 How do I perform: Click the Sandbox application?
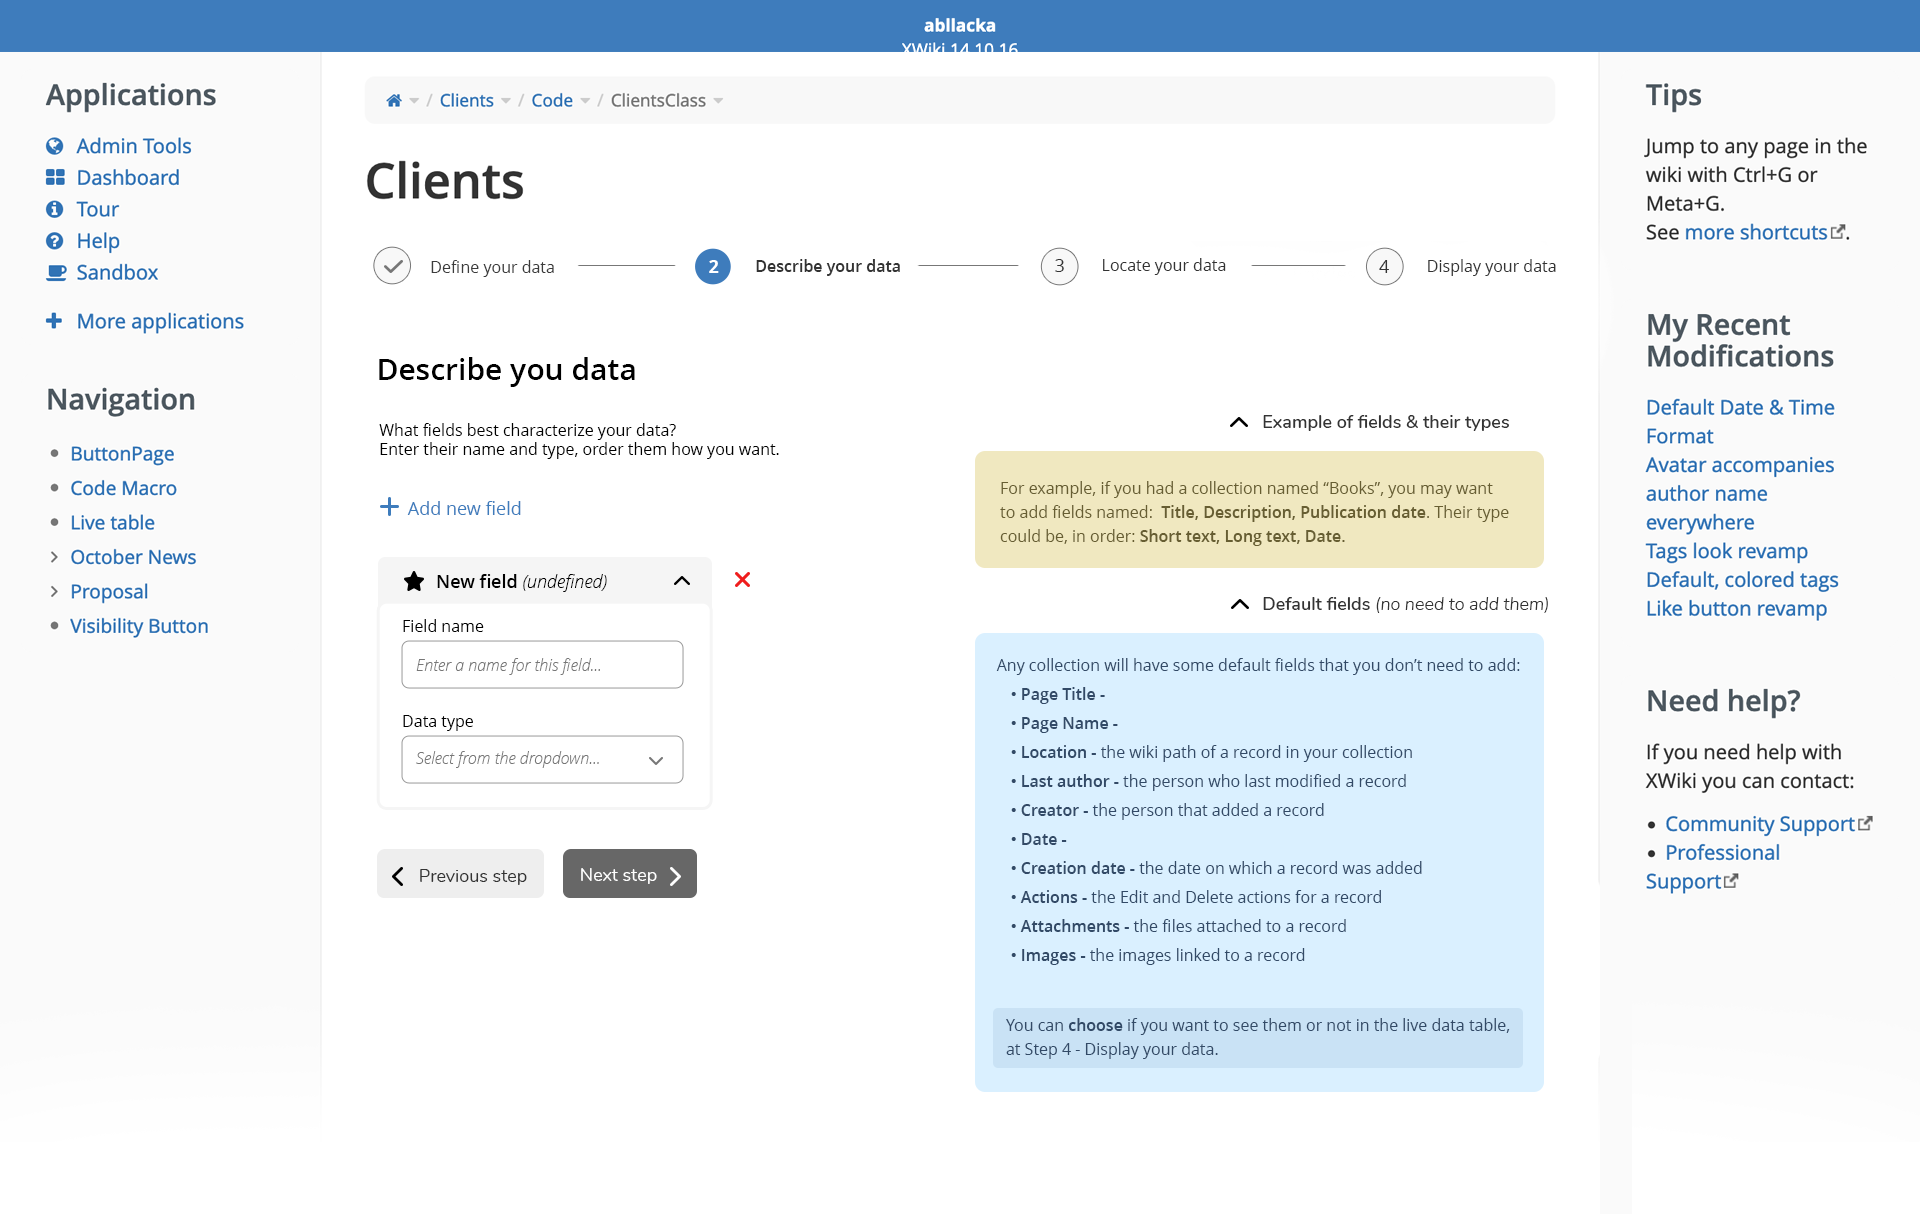(x=116, y=273)
